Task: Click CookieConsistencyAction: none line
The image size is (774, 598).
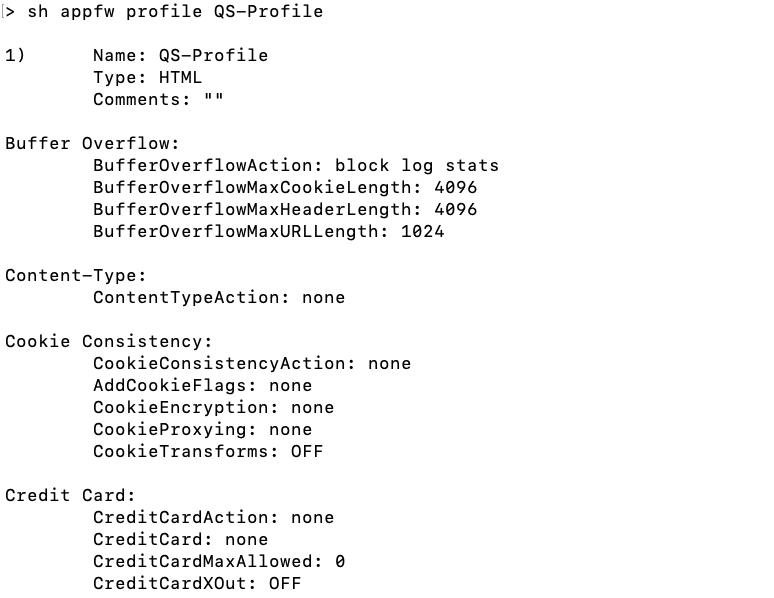Action: point(252,363)
